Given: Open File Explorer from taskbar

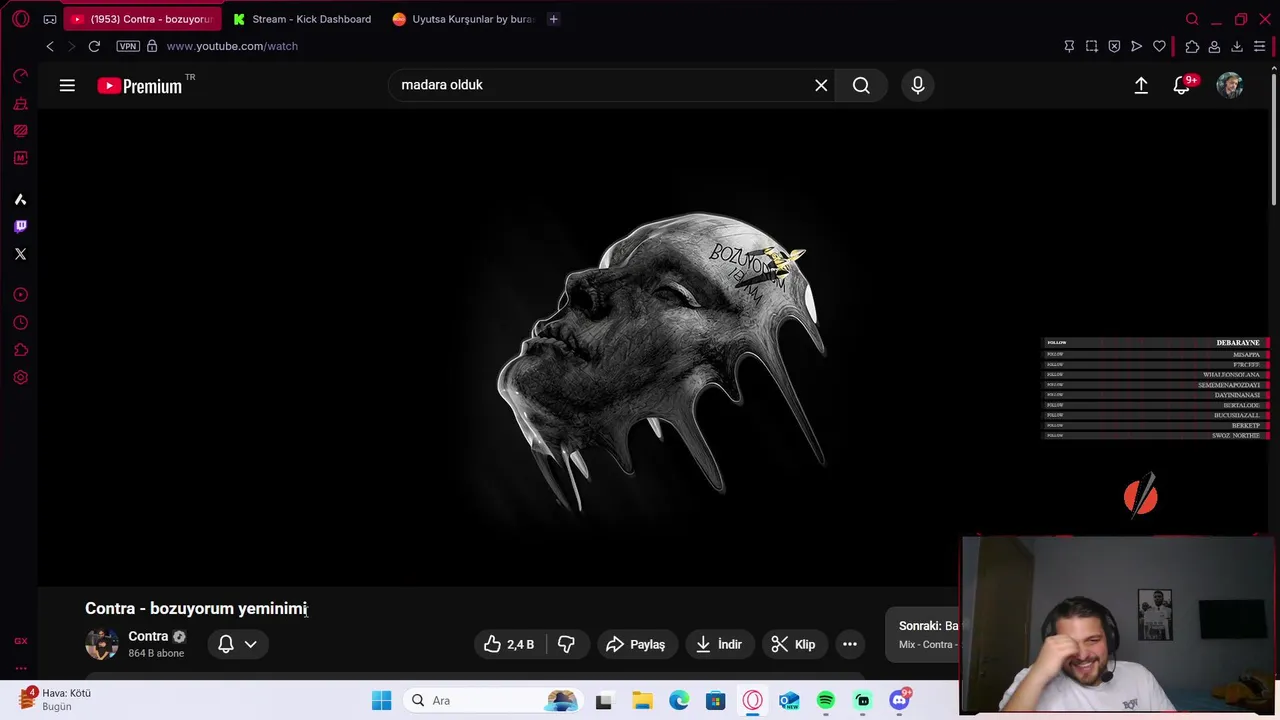Looking at the screenshot, I should (x=641, y=700).
